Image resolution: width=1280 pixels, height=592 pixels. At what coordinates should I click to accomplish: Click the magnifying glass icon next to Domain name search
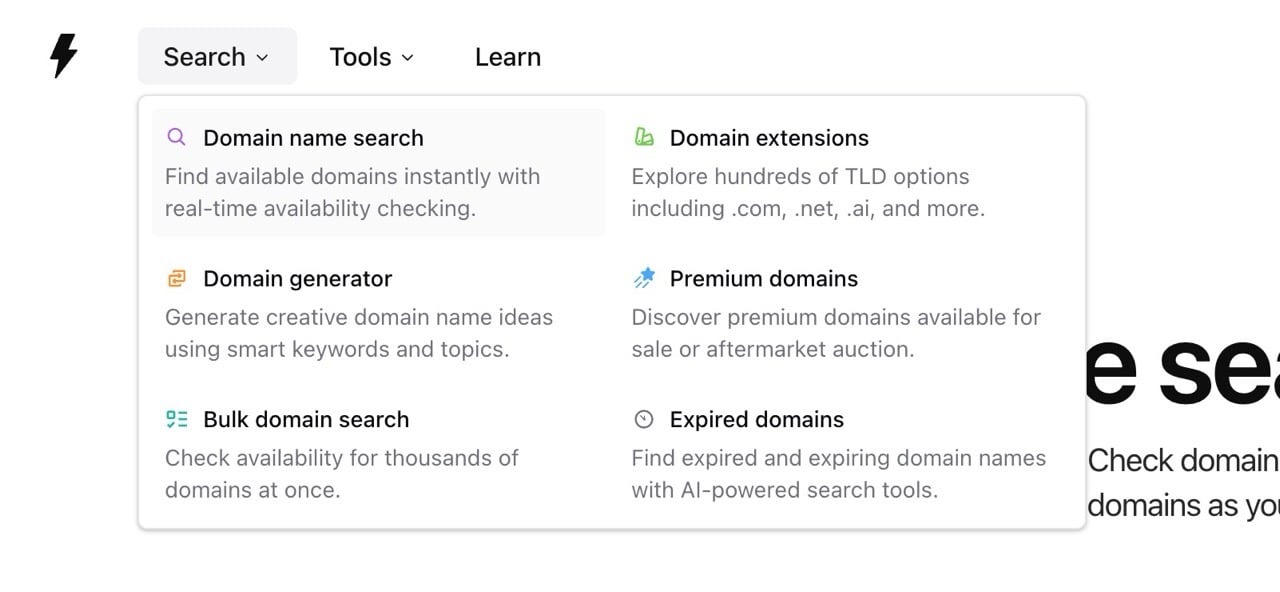click(177, 137)
